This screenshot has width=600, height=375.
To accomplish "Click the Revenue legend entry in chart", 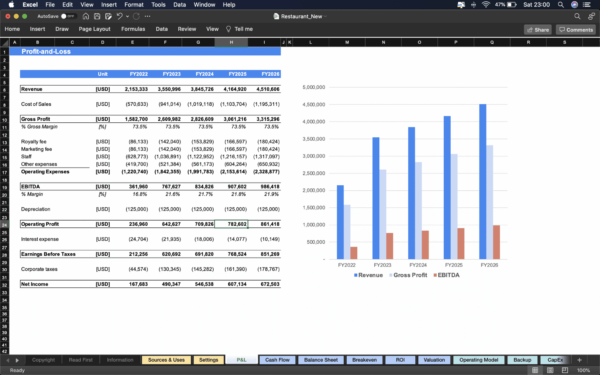I will point(368,275).
